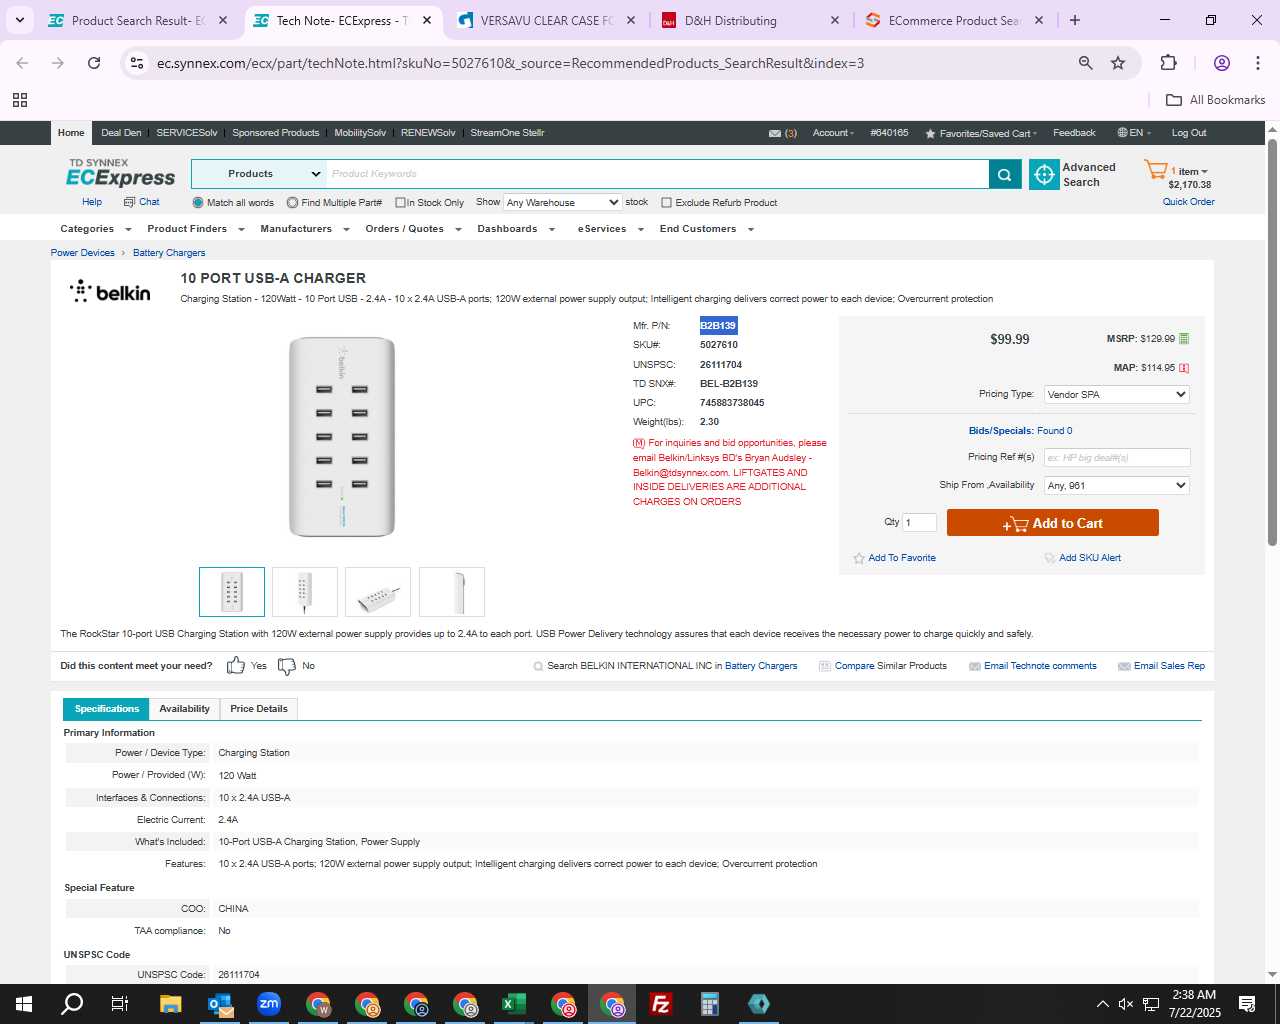Open the browser zoom magnifier icon
The width and height of the screenshot is (1280, 1024).
pyautogui.click(x=1085, y=63)
